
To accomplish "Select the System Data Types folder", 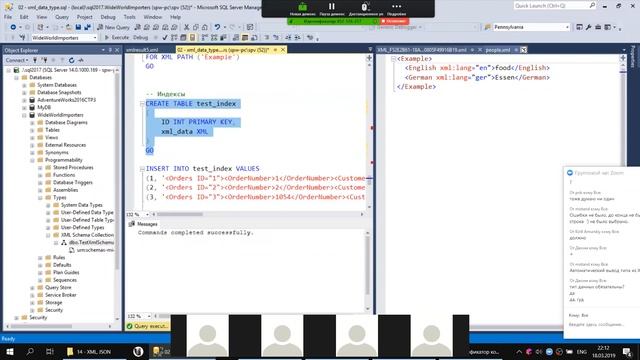I will [x=82, y=205].
